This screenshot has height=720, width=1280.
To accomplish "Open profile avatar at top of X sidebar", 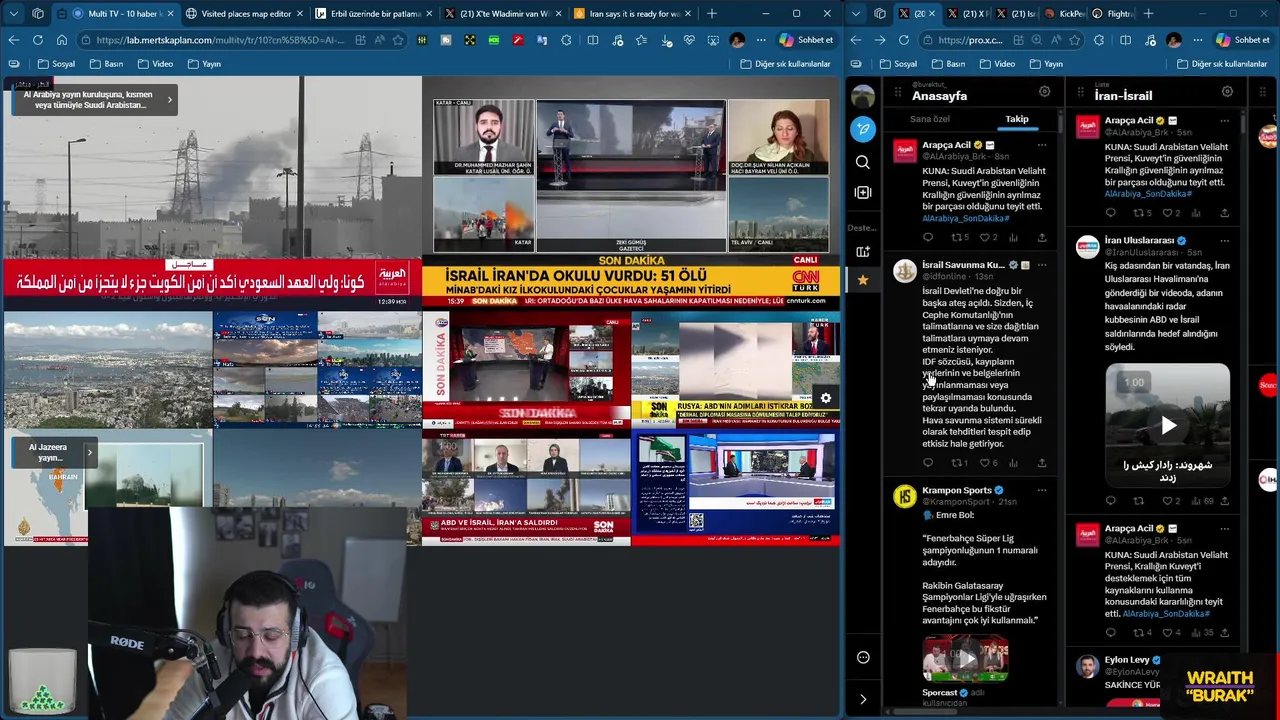I will point(863,96).
